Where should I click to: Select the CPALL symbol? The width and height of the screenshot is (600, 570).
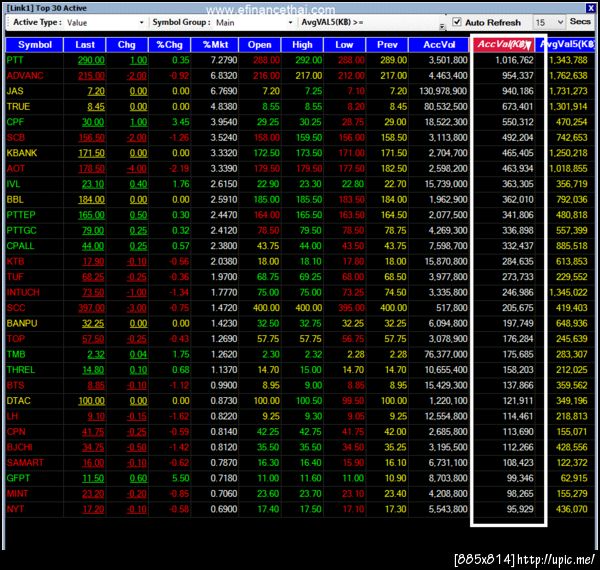tap(20, 246)
